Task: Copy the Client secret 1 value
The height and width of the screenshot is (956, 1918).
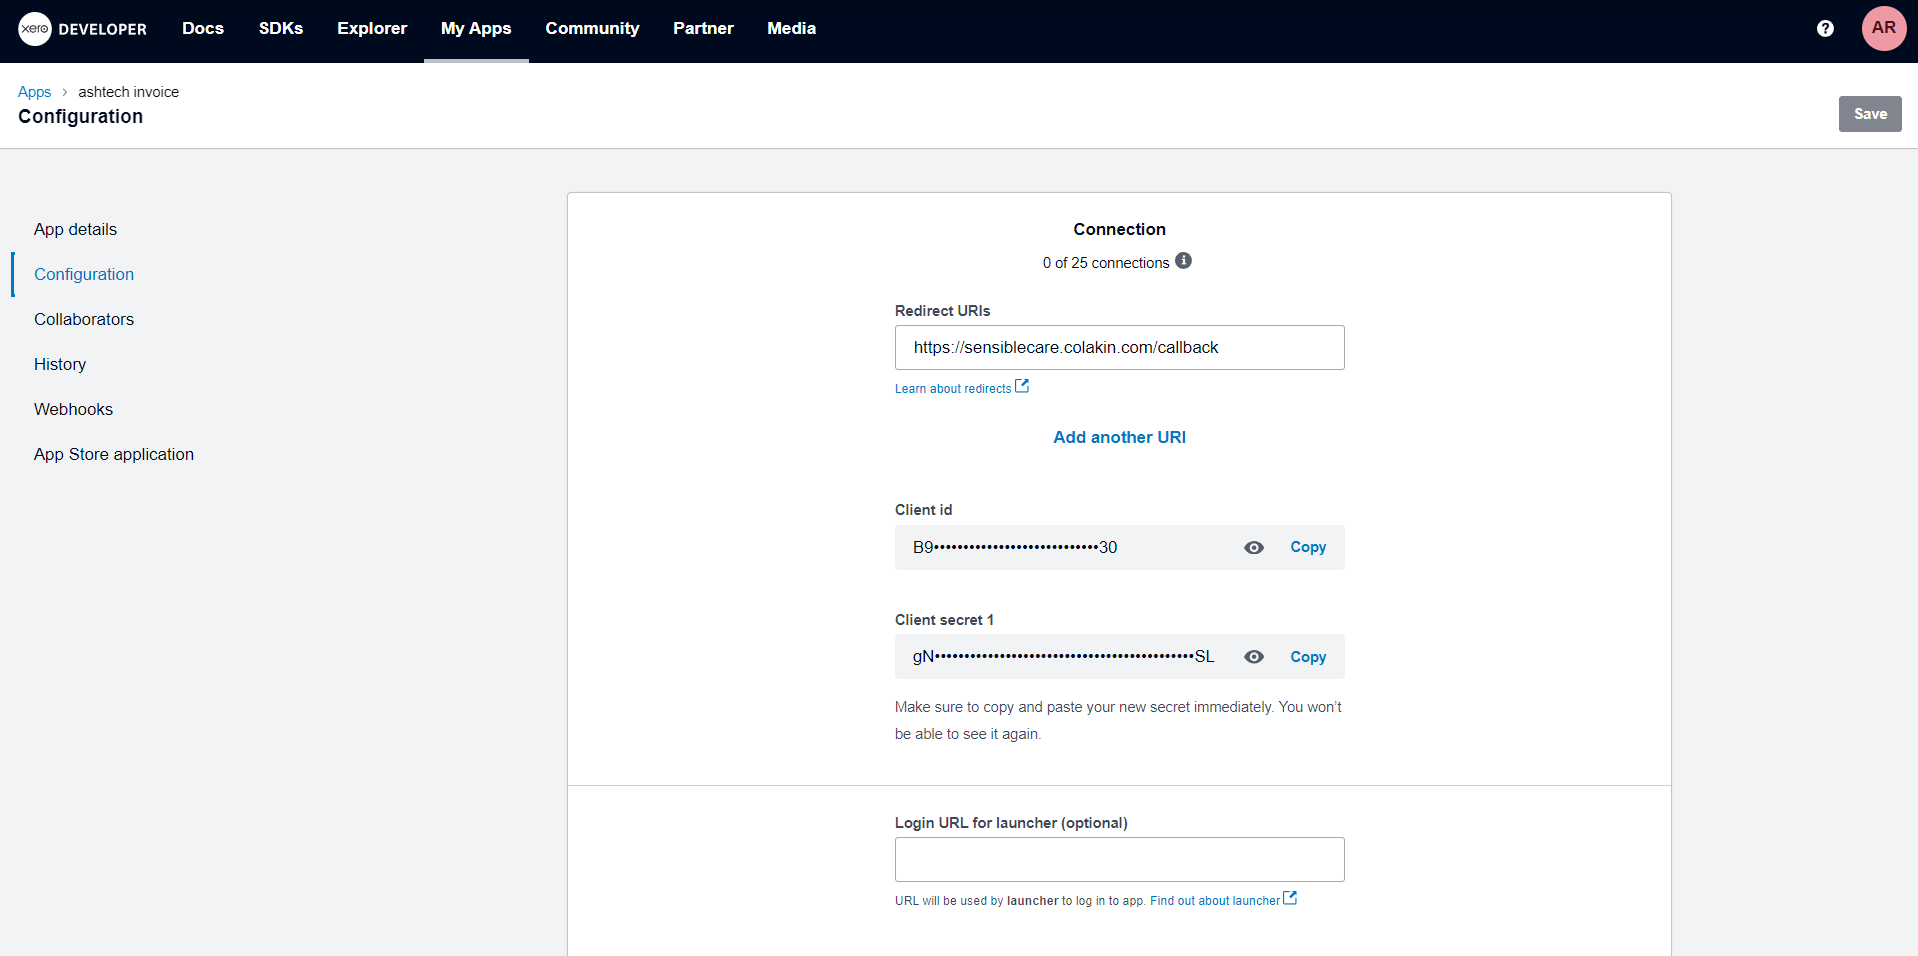Action: (1307, 657)
